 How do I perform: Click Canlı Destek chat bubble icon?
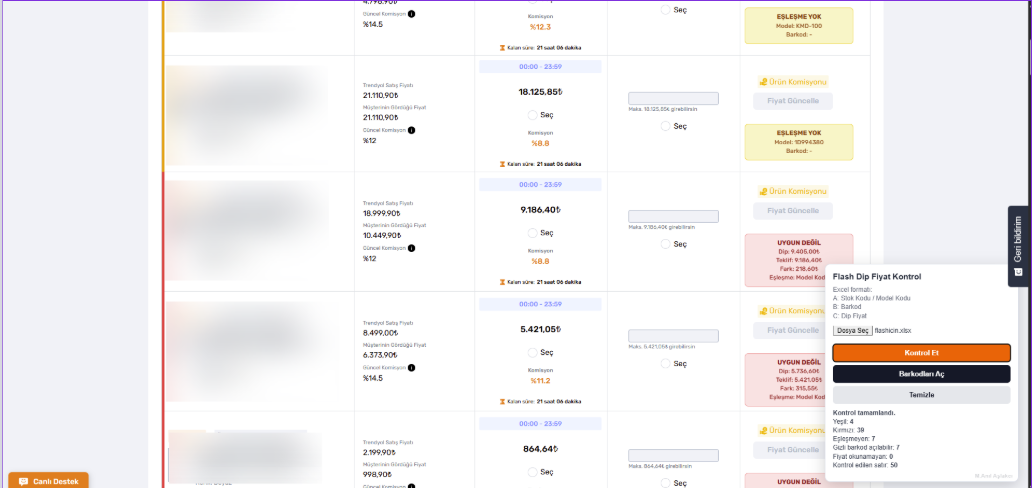point(24,481)
